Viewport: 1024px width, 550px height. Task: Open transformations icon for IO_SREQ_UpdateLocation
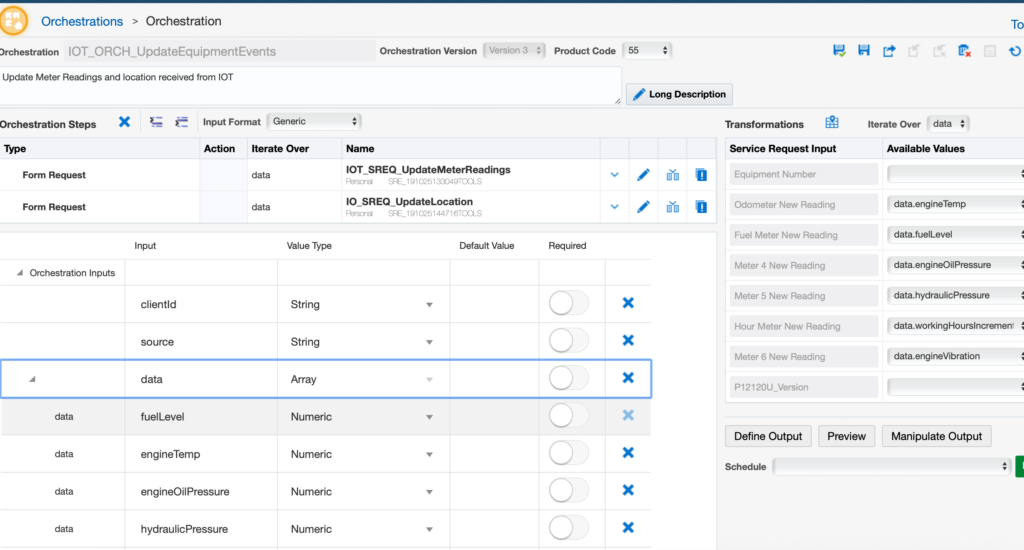tap(673, 207)
